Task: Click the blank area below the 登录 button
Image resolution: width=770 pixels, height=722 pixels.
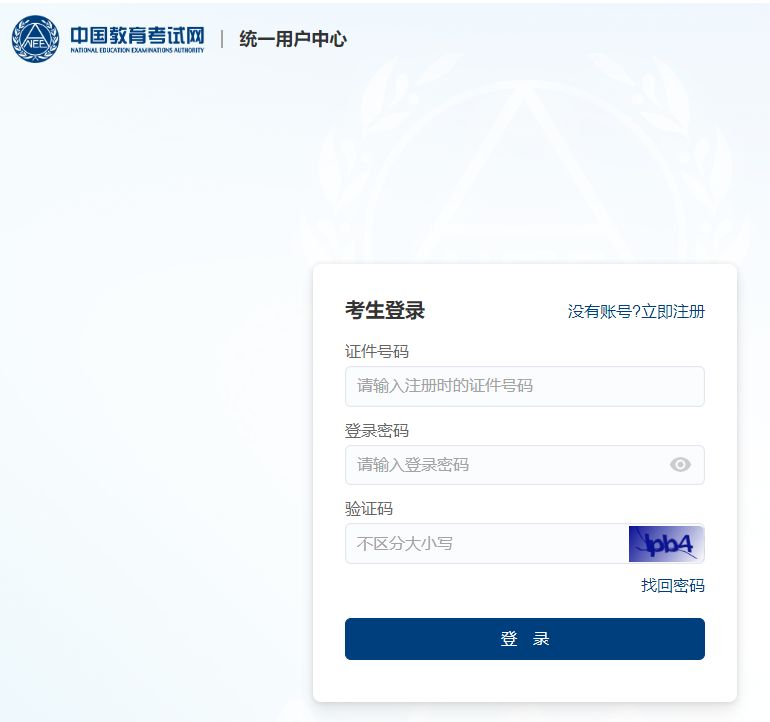Action: (524, 680)
